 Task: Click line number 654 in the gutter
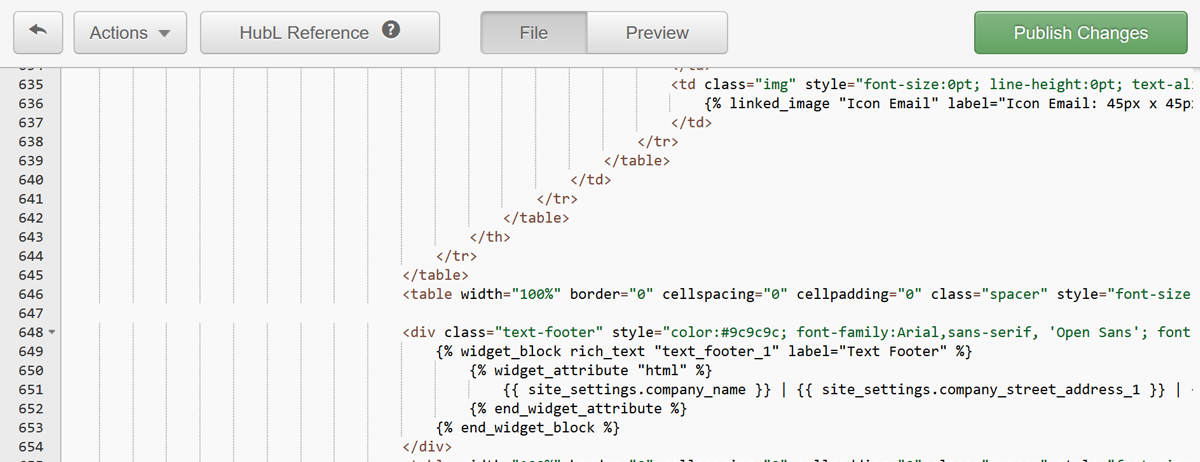[30, 446]
